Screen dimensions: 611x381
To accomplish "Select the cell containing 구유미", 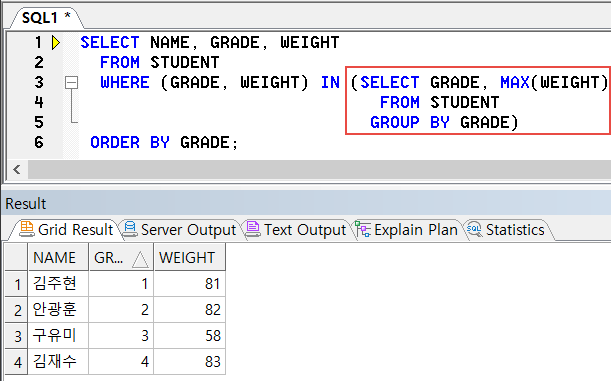I will pos(58,335).
